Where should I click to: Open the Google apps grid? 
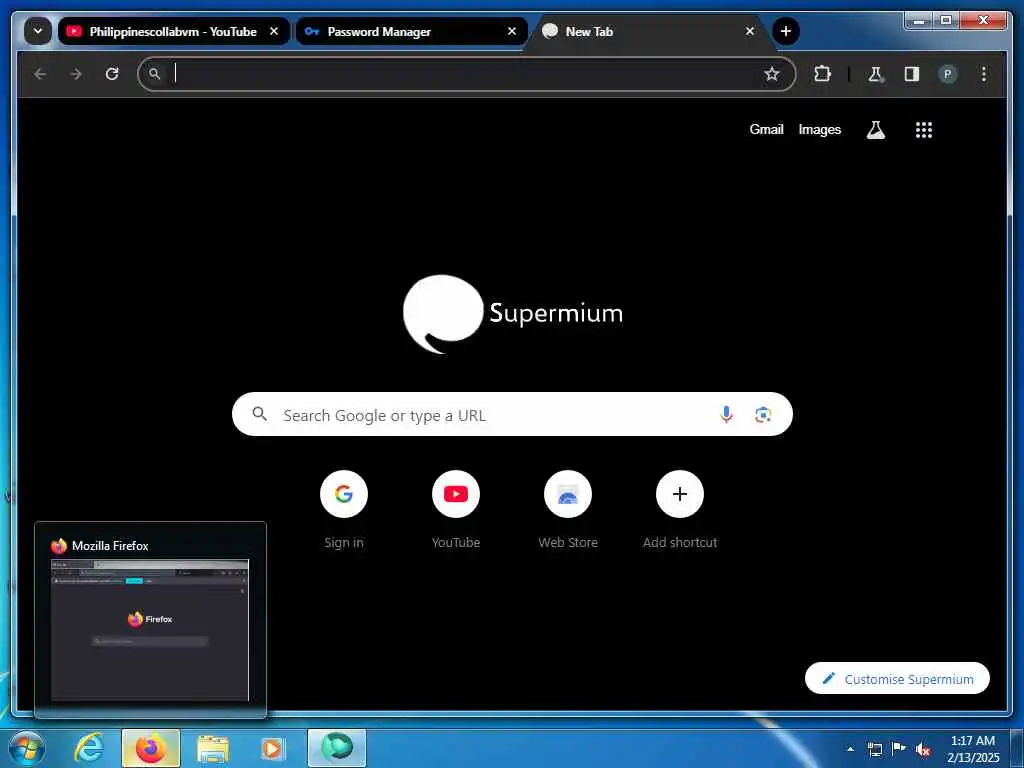tap(923, 130)
